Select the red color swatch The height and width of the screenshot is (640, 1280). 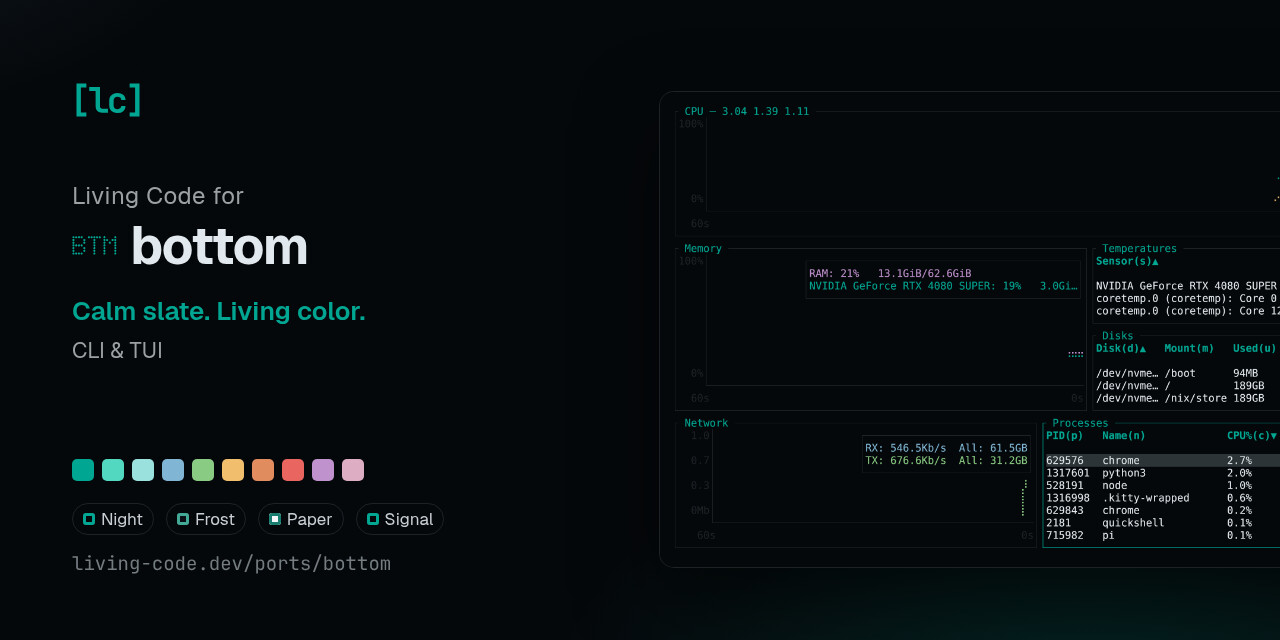tap(293, 470)
